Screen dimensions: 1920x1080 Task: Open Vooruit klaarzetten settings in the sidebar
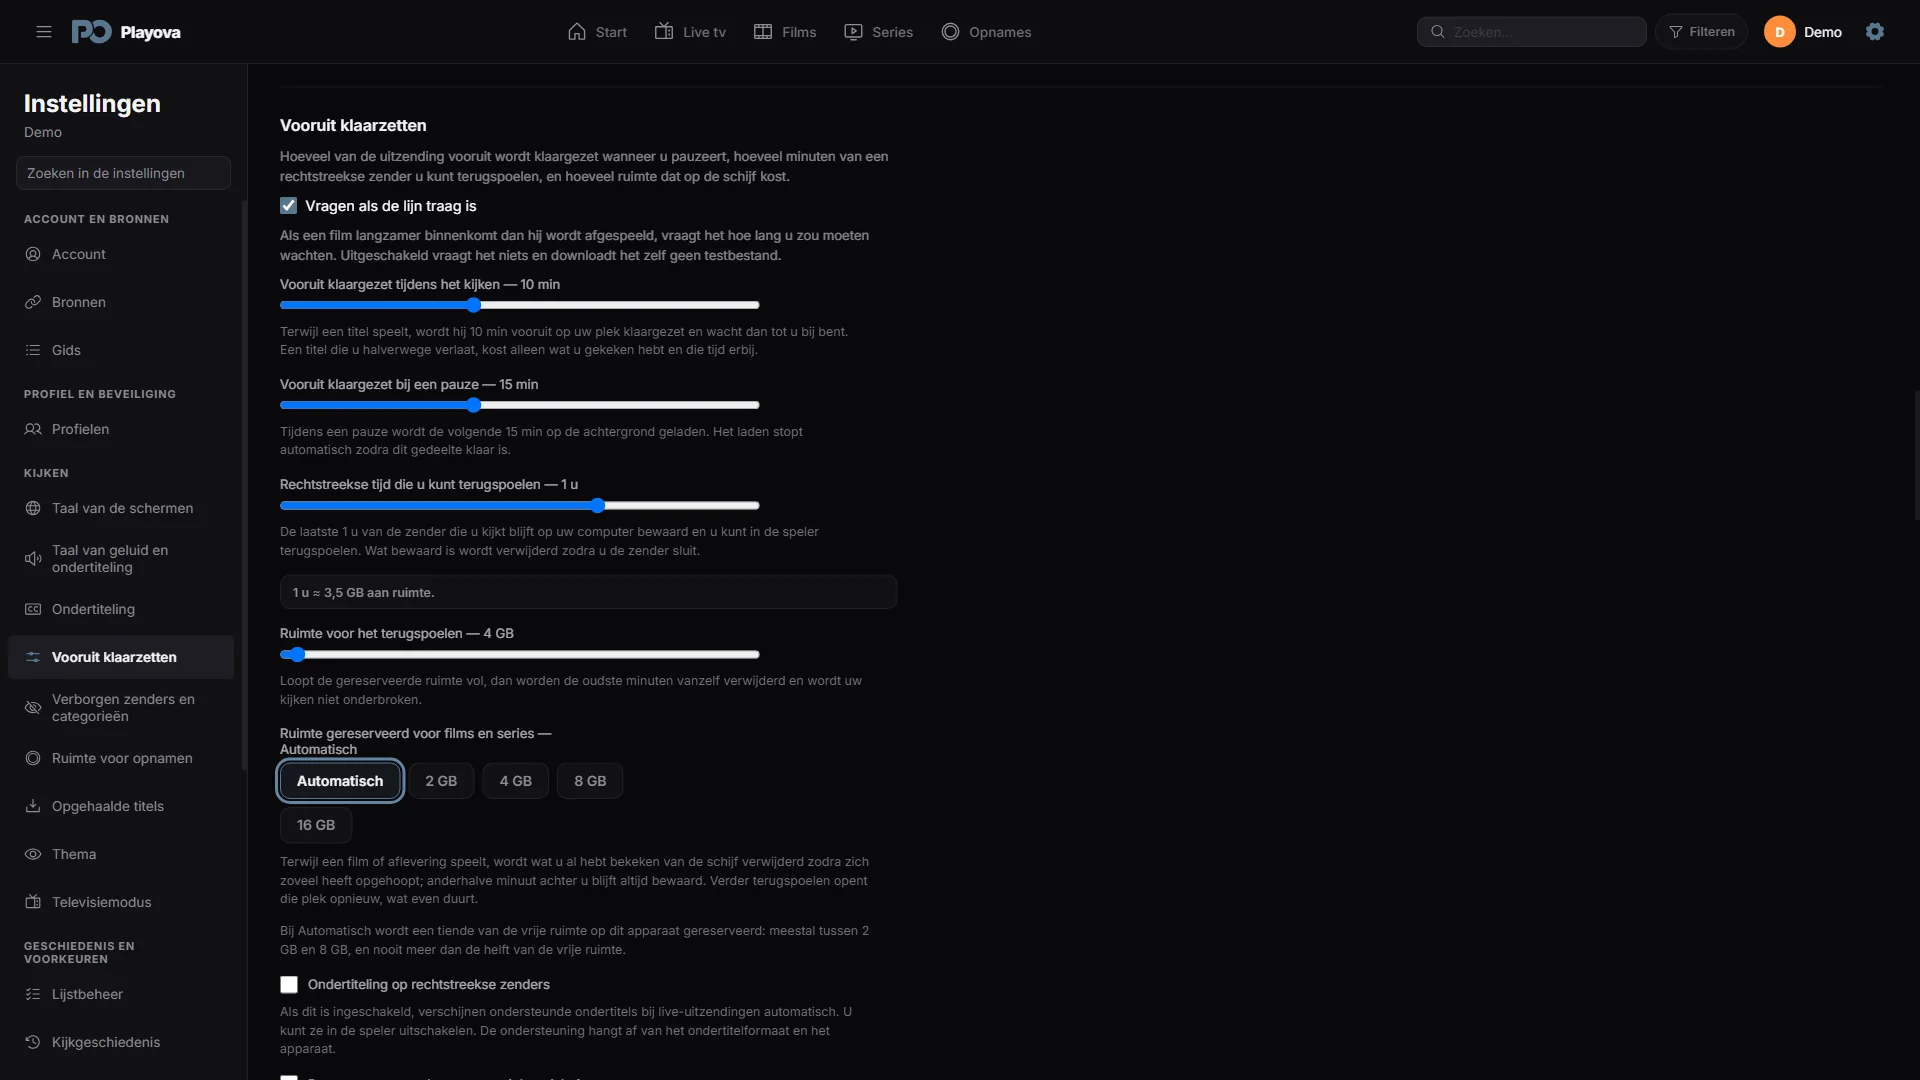click(x=121, y=657)
